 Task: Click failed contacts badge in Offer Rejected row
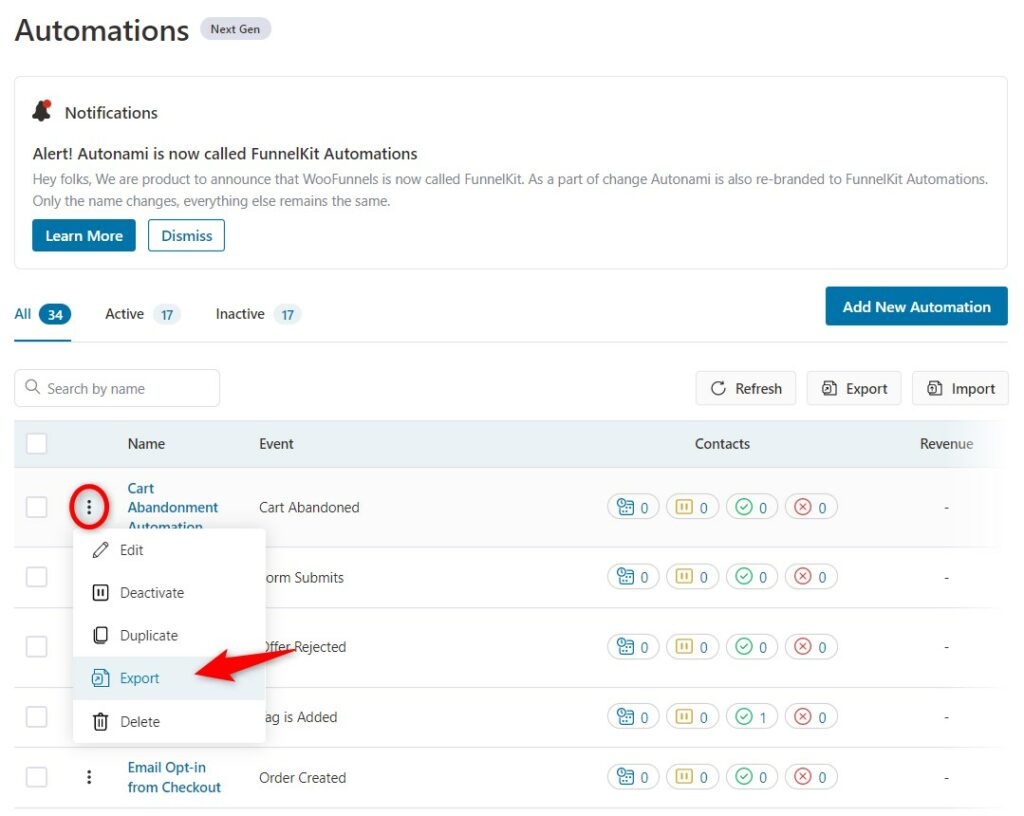pos(811,647)
